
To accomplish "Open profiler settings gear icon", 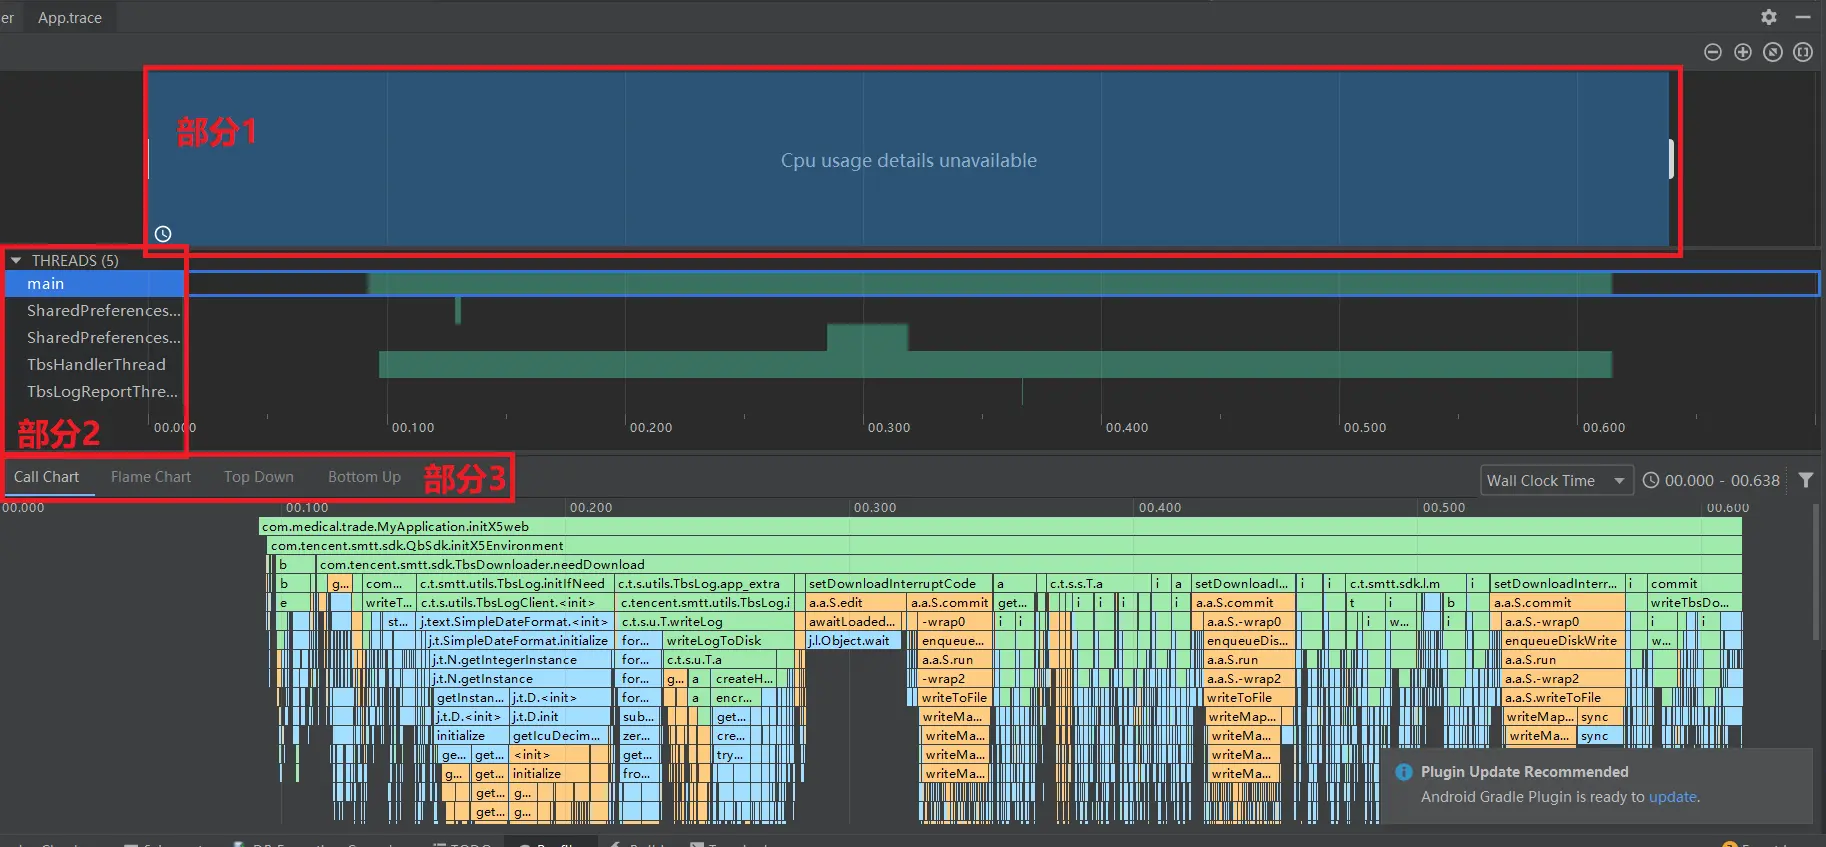I will 1769,17.
